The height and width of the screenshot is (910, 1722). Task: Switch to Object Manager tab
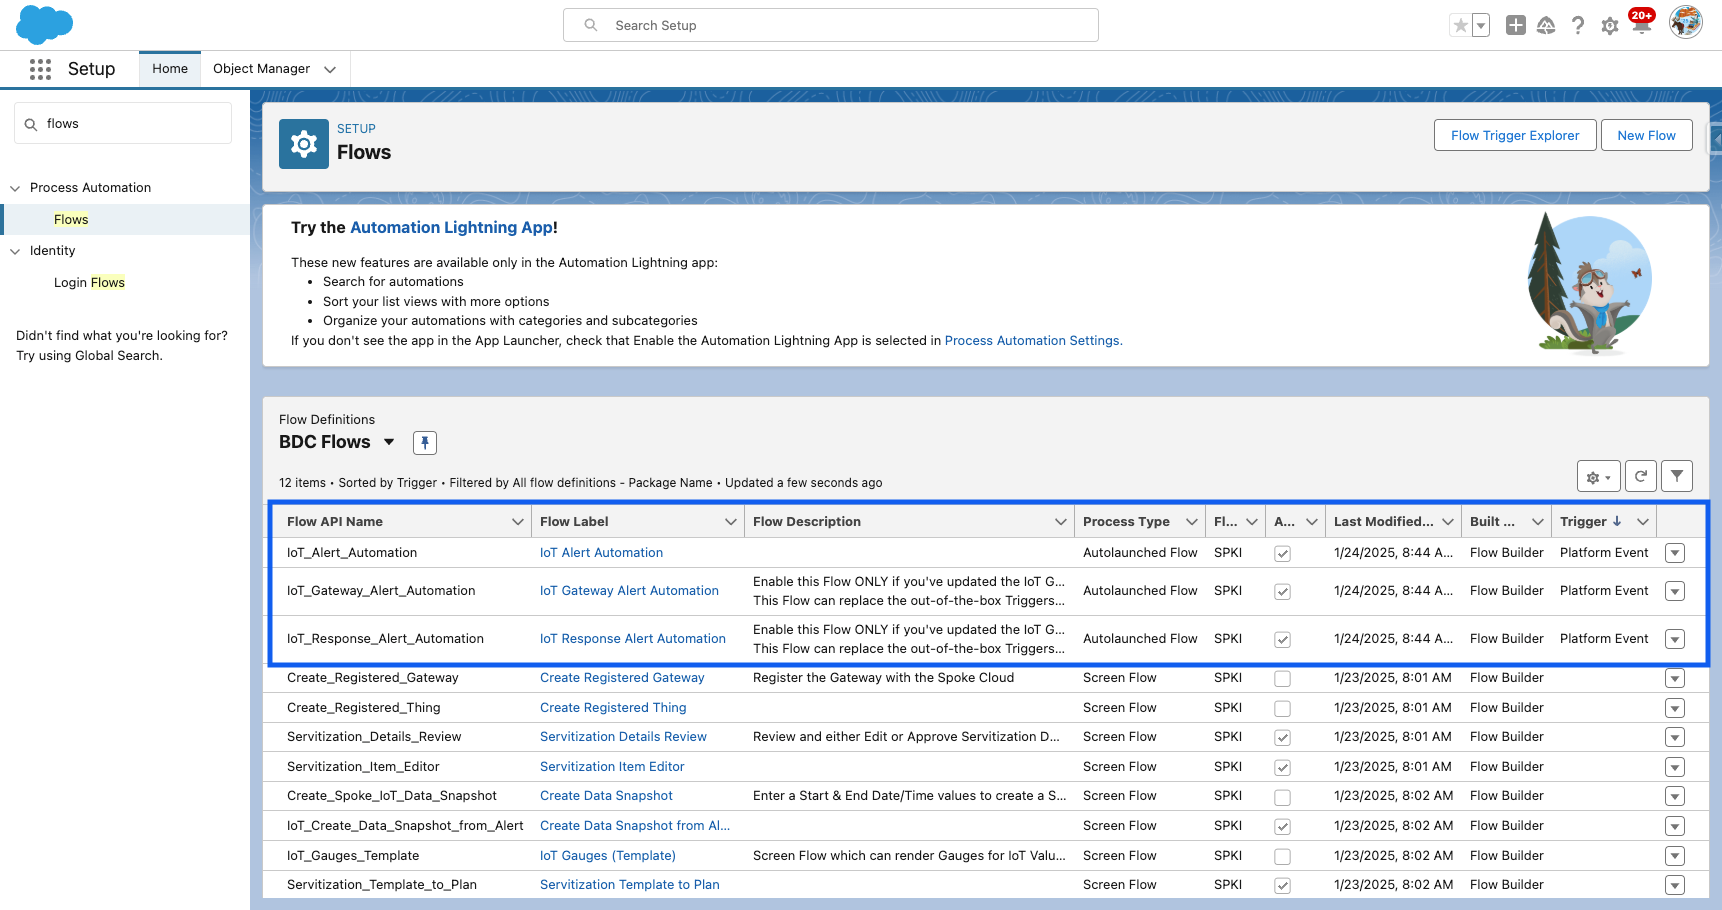click(261, 69)
